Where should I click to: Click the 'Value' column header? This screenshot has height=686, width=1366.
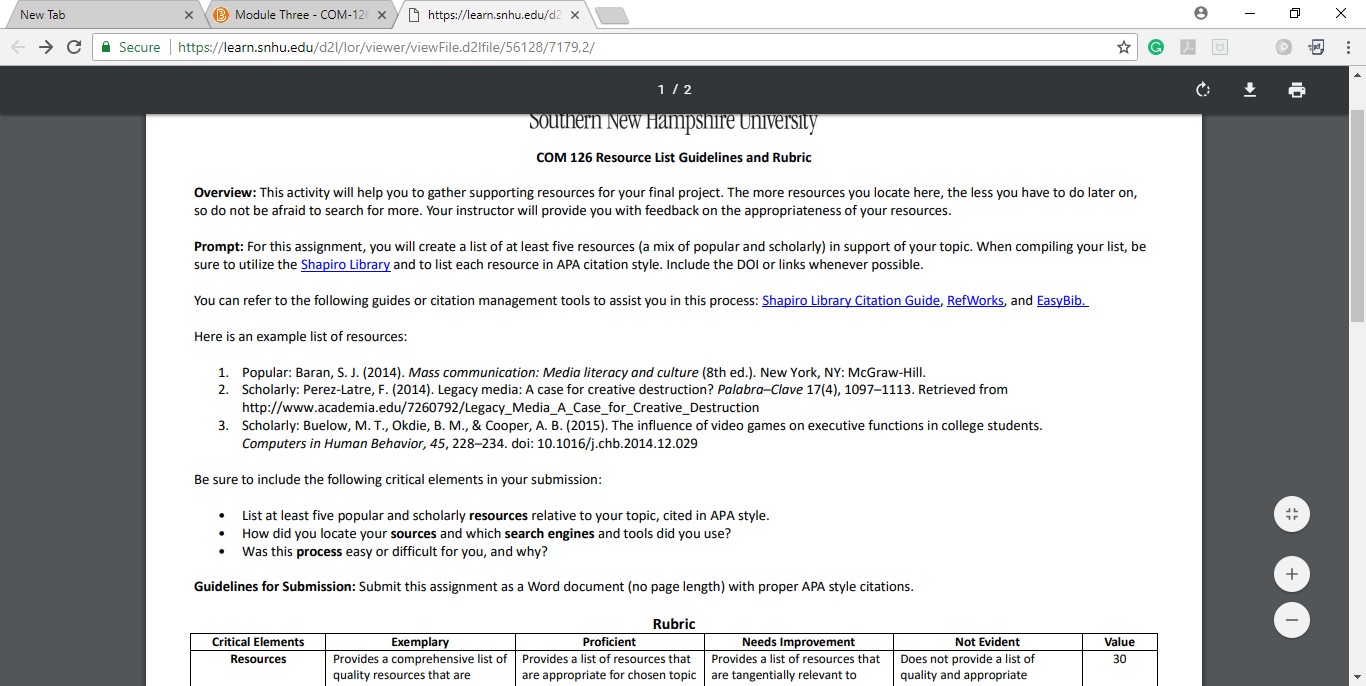pos(1120,642)
